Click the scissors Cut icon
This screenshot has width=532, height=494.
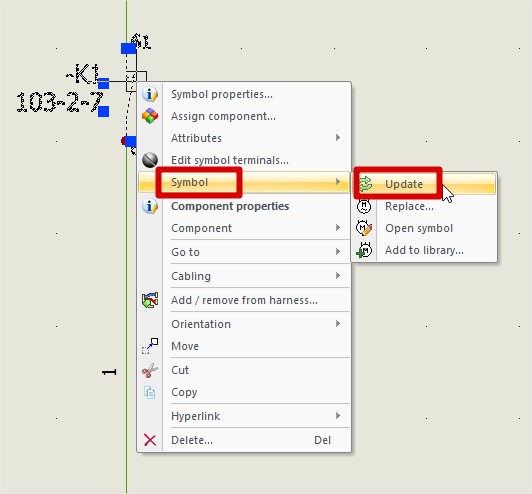(150, 370)
